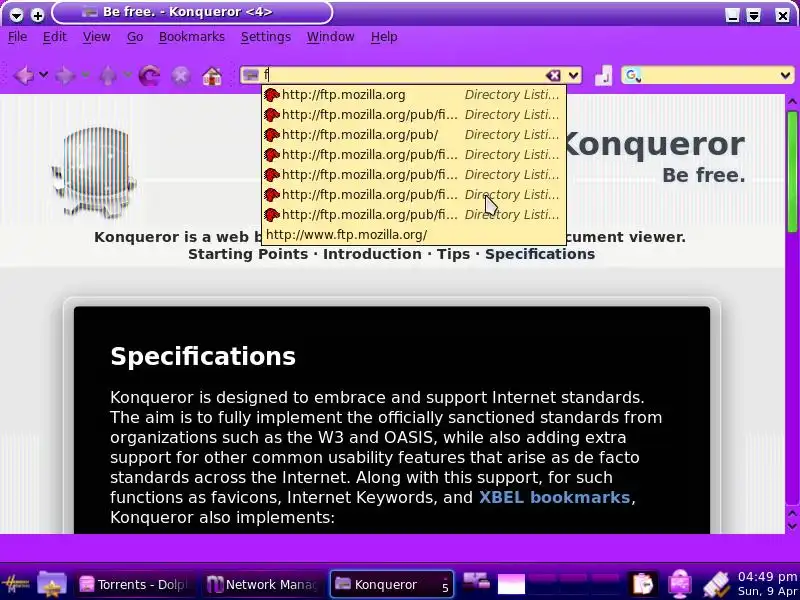800x600 pixels.
Task: Open the Window menu
Action: (x=331, y=37)
